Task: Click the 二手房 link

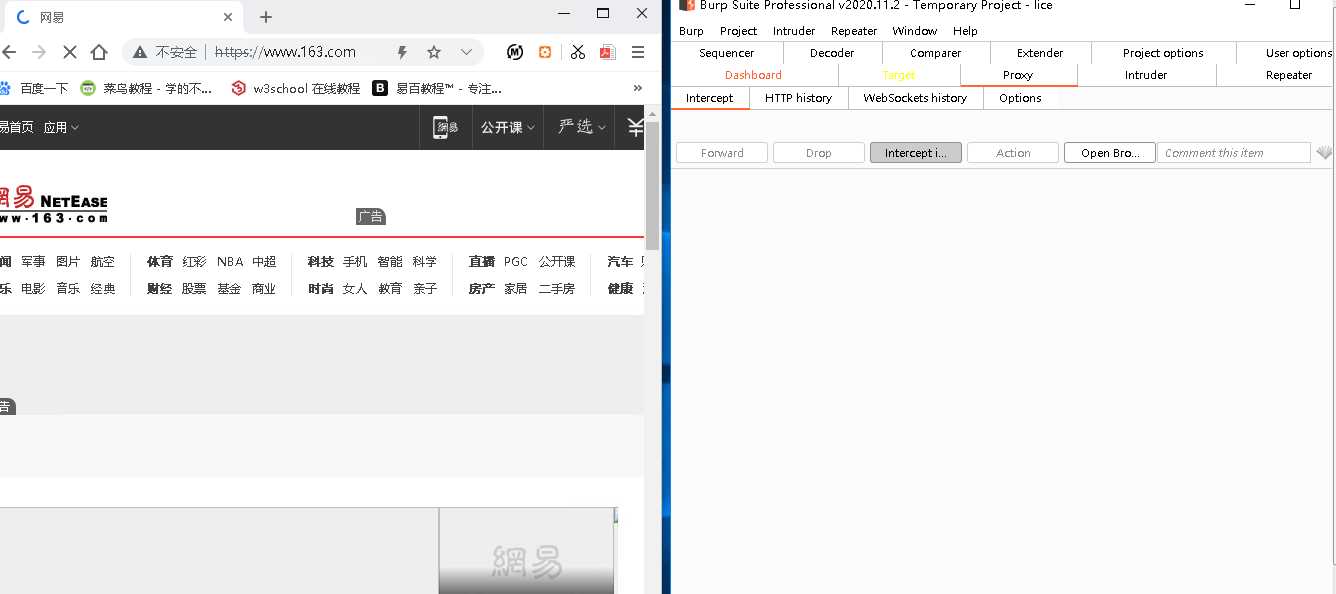Action: [x=557, y=288]
